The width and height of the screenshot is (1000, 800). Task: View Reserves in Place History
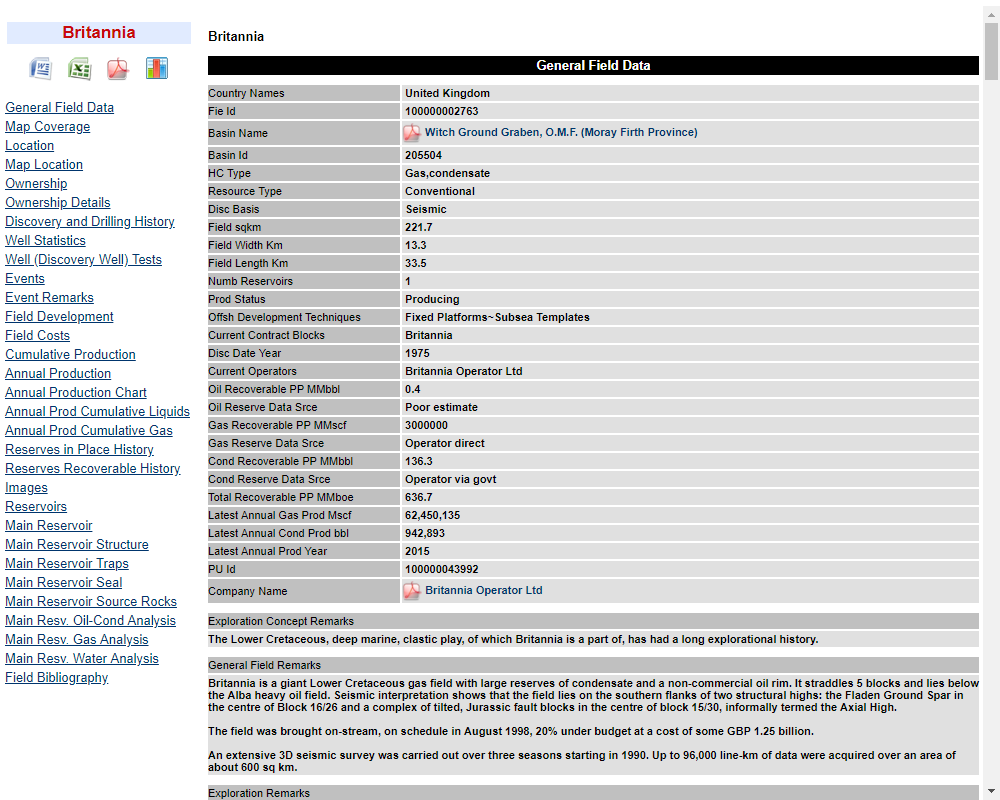pos(79,450)
